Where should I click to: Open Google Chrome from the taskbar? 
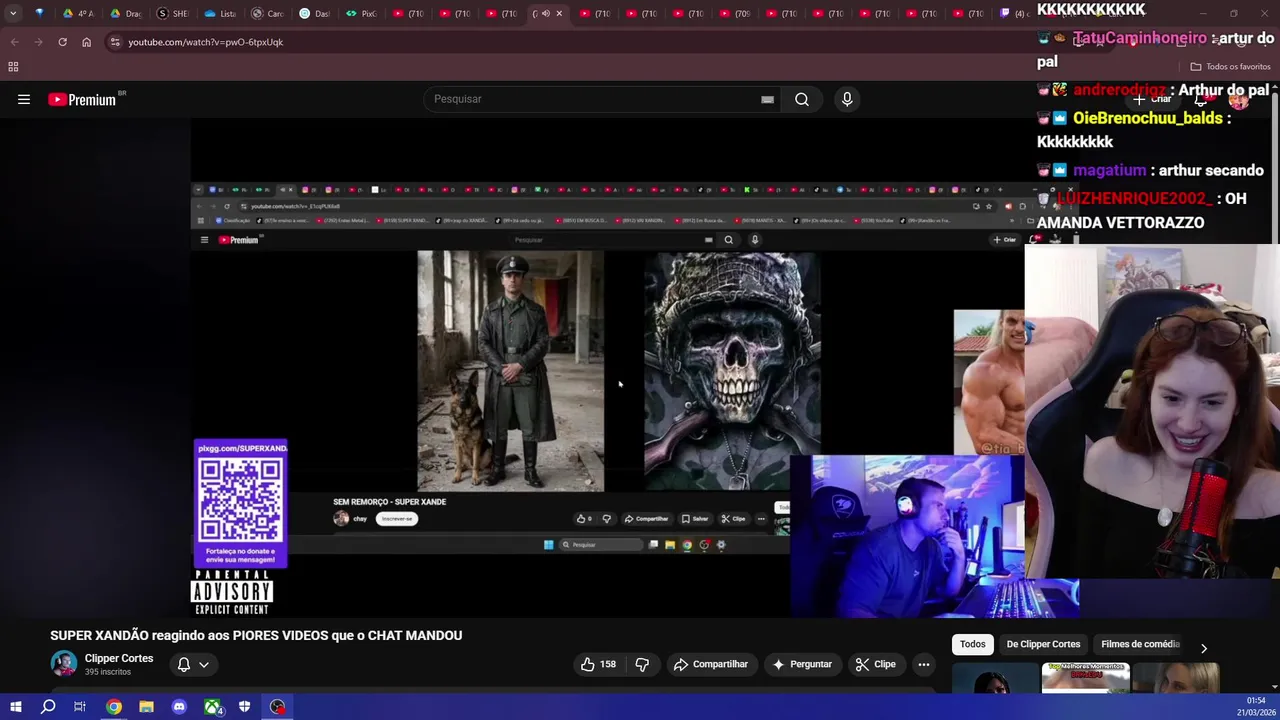(114, 707)
